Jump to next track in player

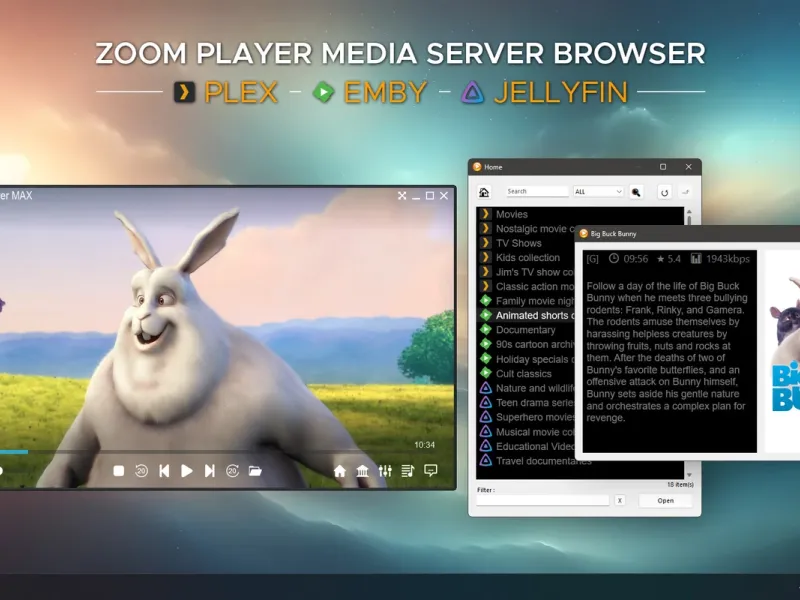[209, 471]
